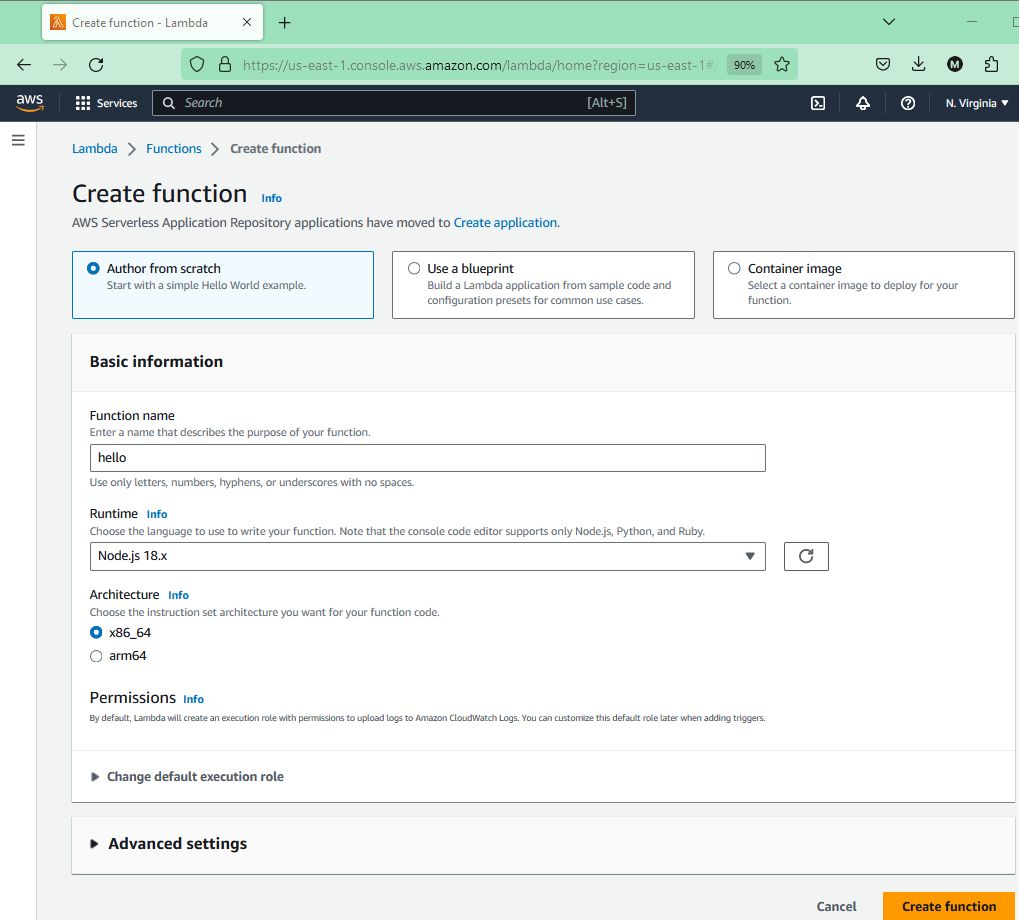Open the browser extensions puzzle icon
Image resolution: width=1019 pixels, height=920 pixels.
pos(991,64)
